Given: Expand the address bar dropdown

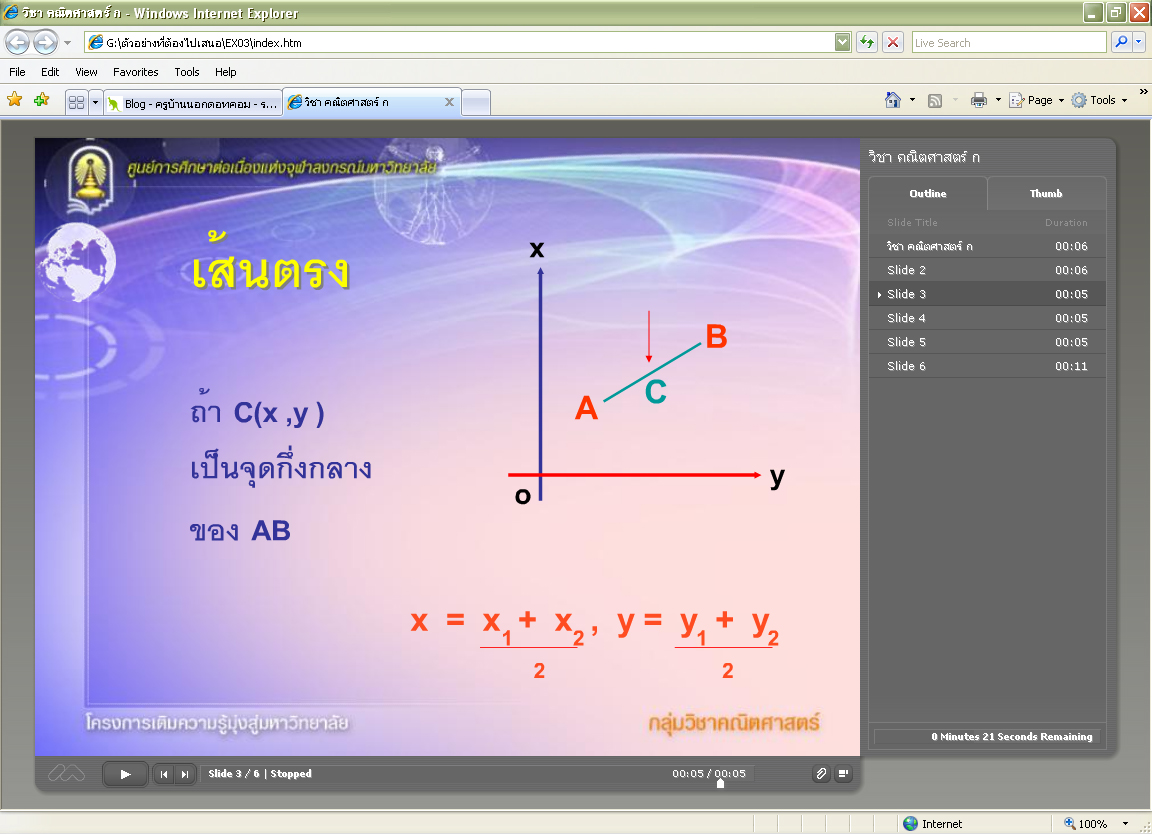Looking at the screenshot, I should click(x=842, y=43).
